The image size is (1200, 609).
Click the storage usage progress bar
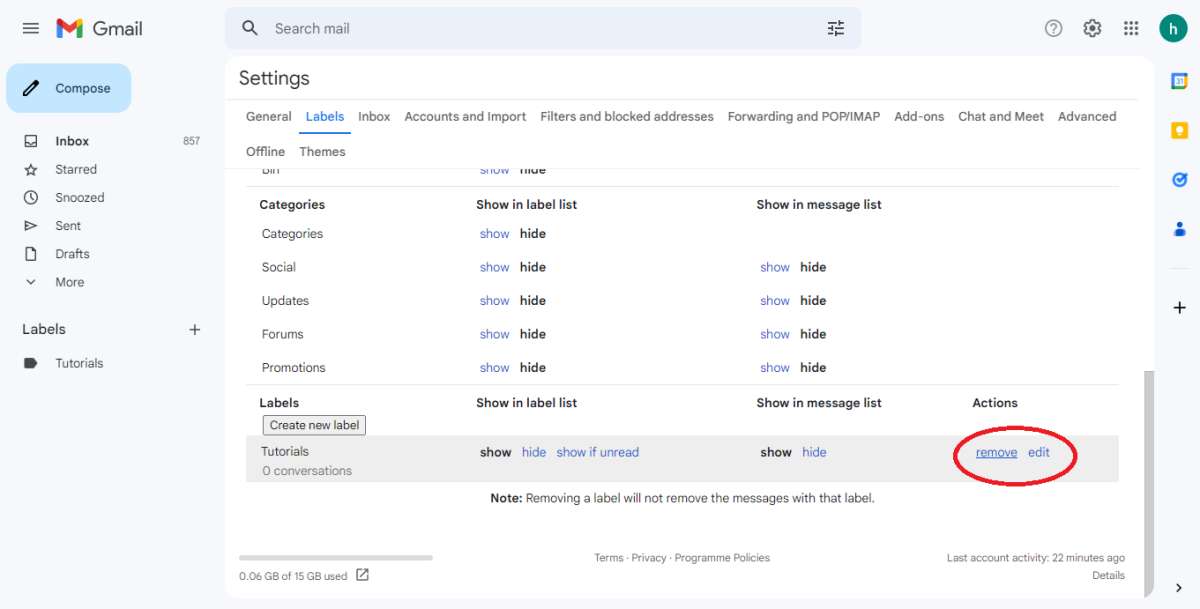pyautogui.click(x=335, y=557)
